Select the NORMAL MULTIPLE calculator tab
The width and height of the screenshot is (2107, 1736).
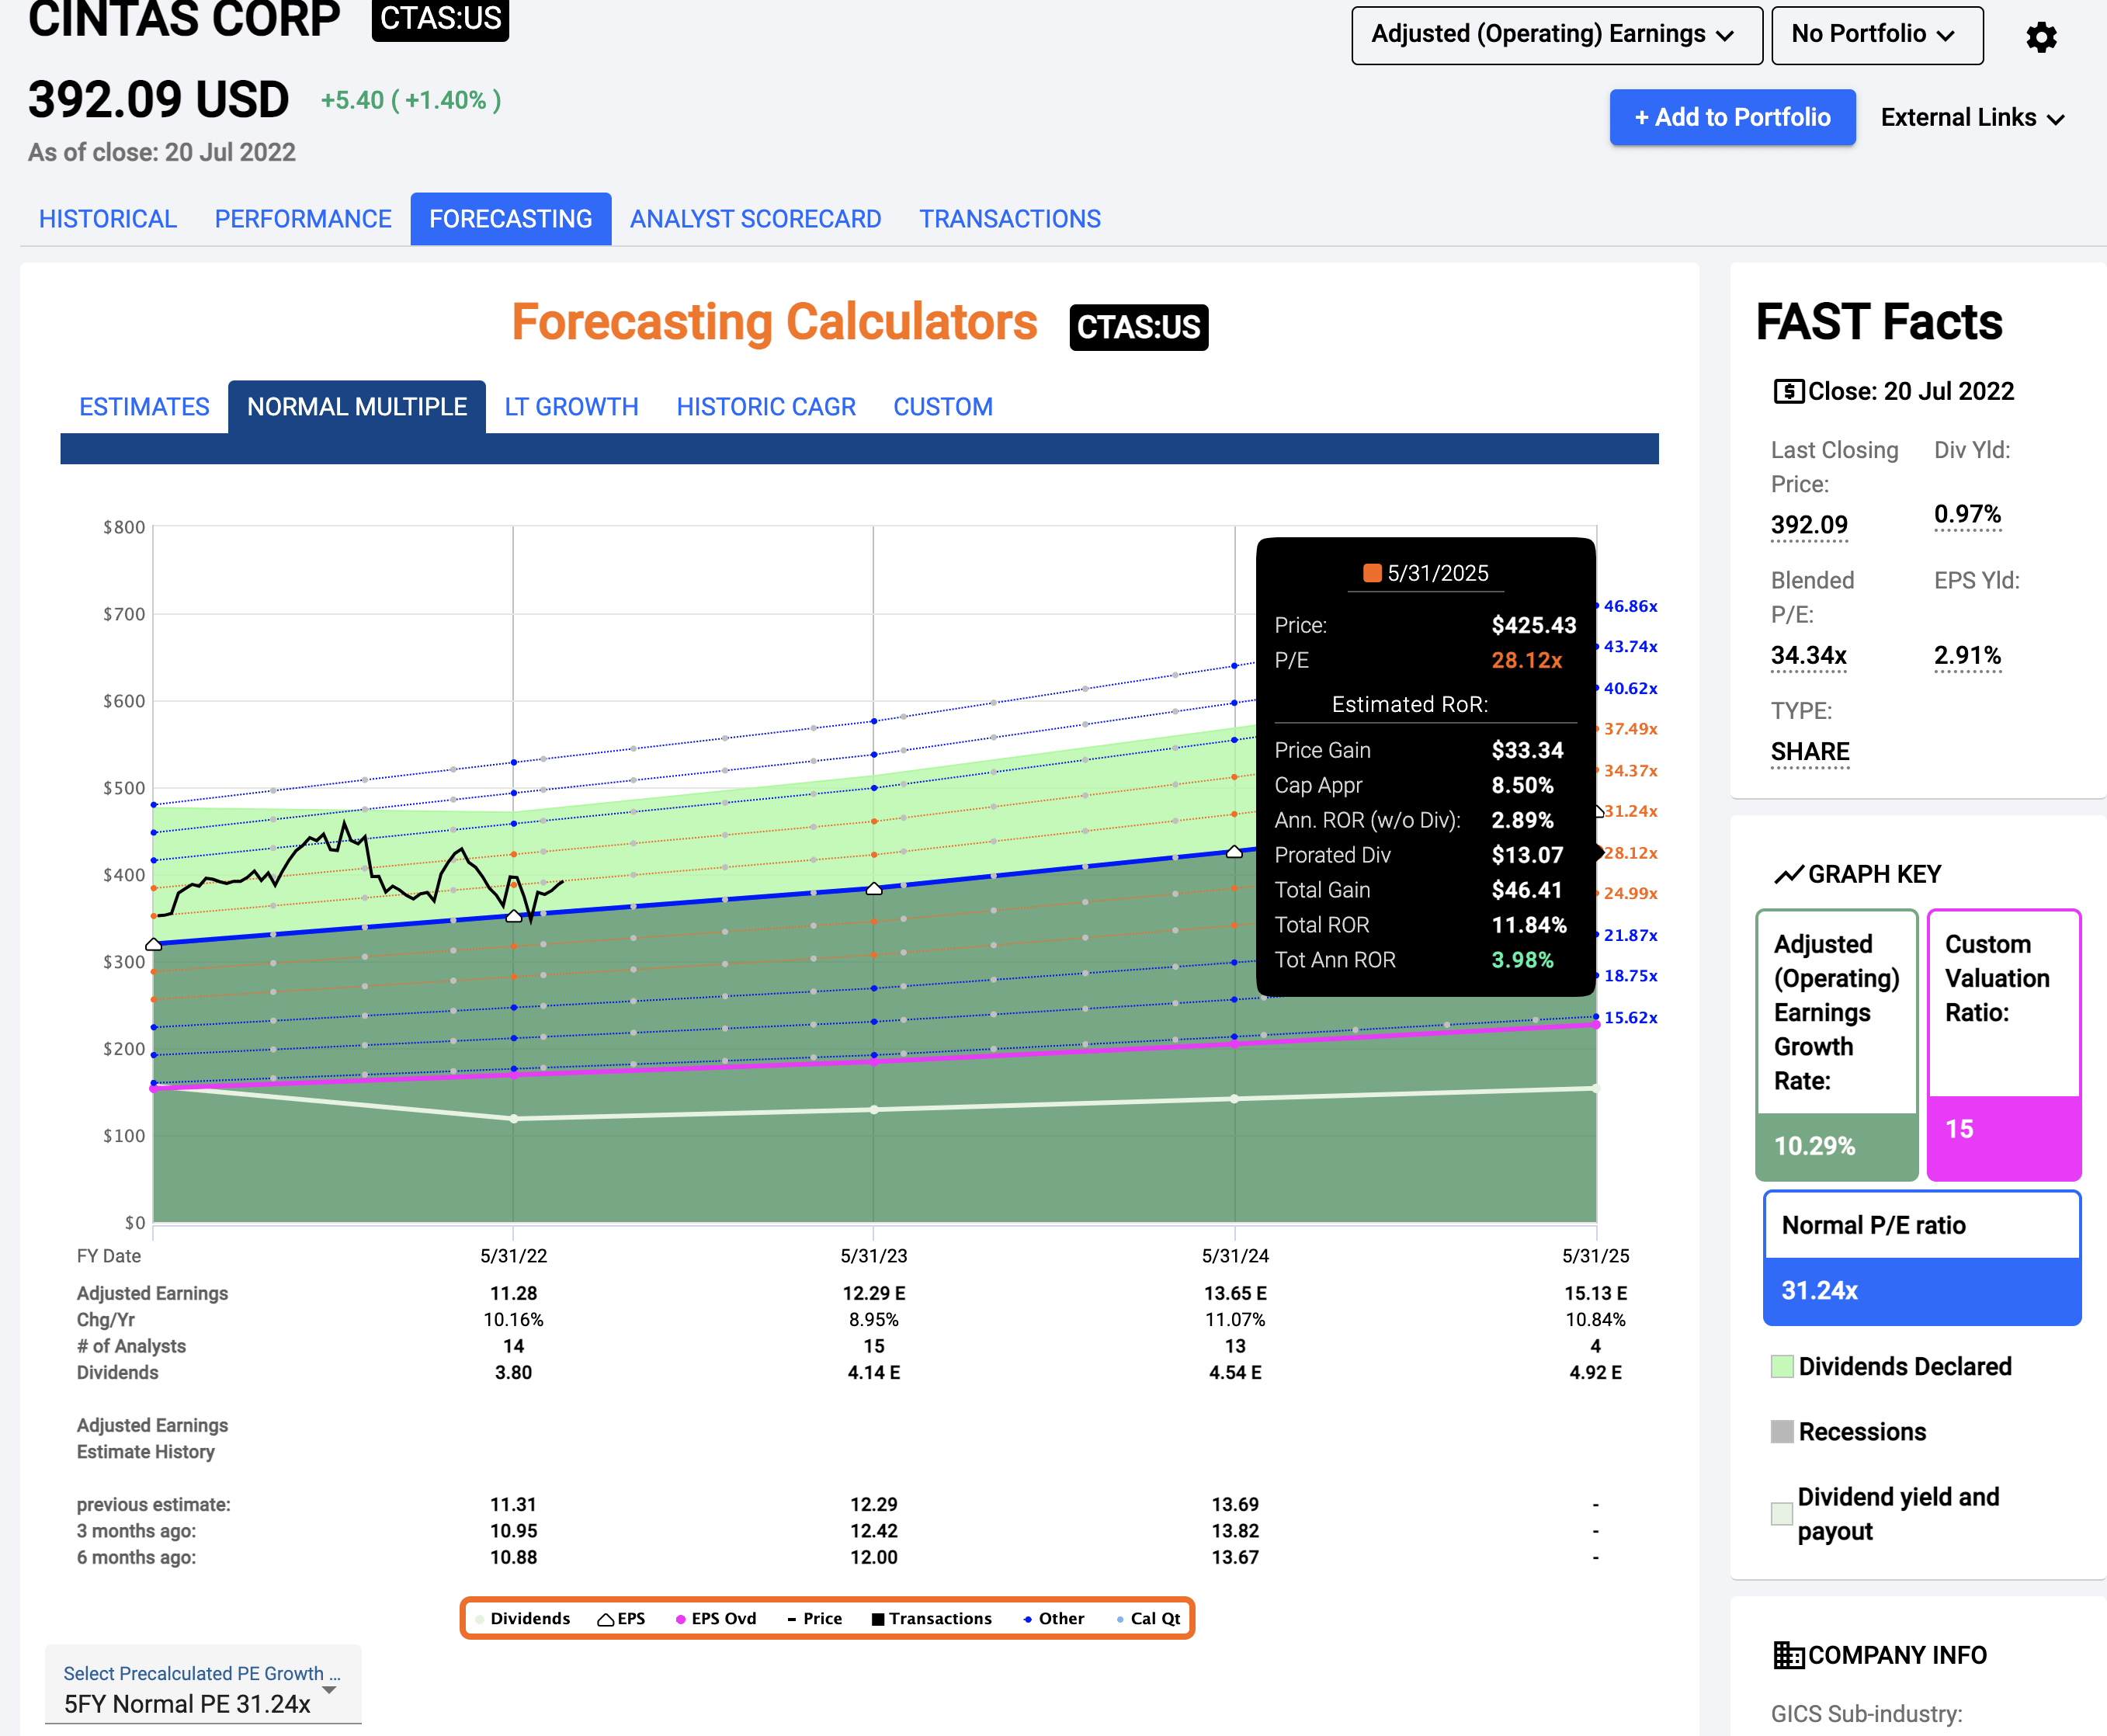click(x=357, y=407)
